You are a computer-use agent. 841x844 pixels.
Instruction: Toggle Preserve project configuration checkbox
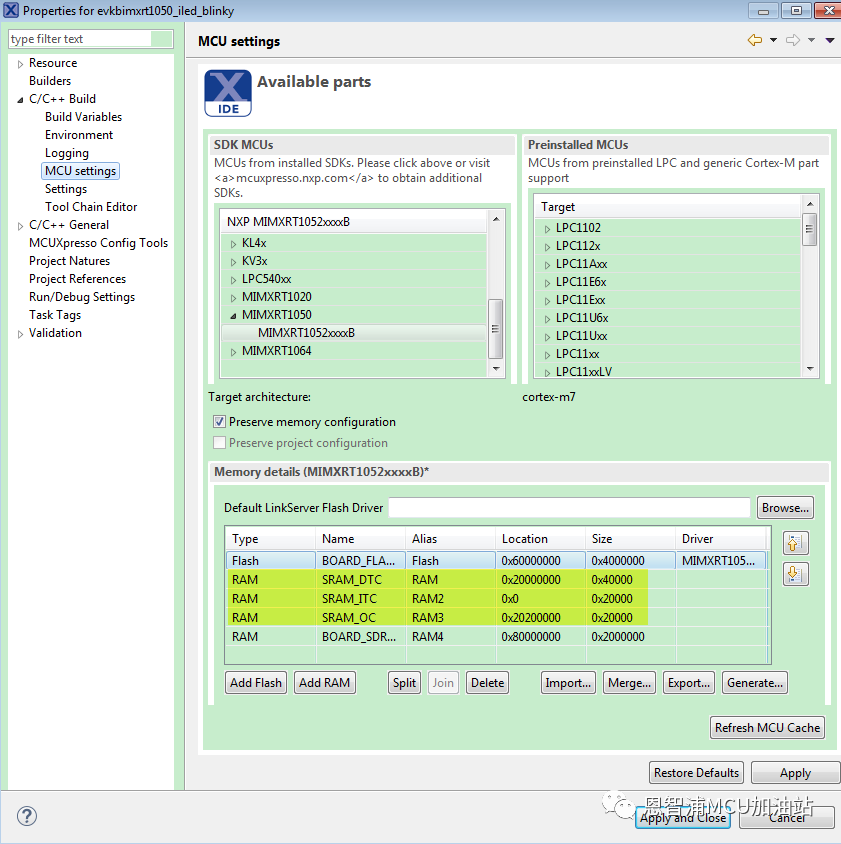[219, 442]
